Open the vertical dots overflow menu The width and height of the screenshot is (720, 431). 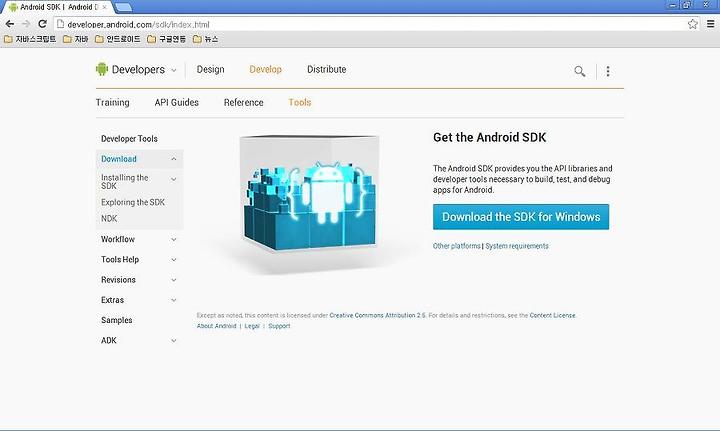coord(608,71)
